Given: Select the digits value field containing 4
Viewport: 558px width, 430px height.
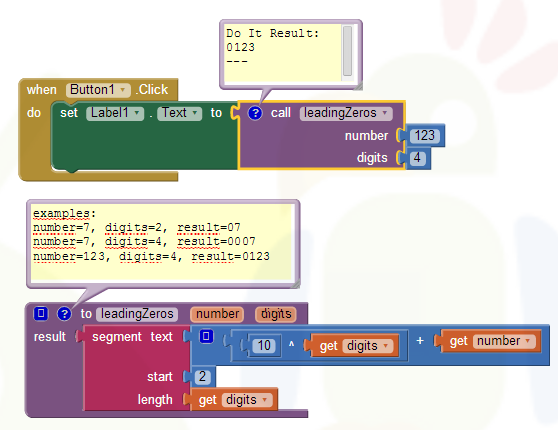Looking at the screenshot, I should pos(417,158).
